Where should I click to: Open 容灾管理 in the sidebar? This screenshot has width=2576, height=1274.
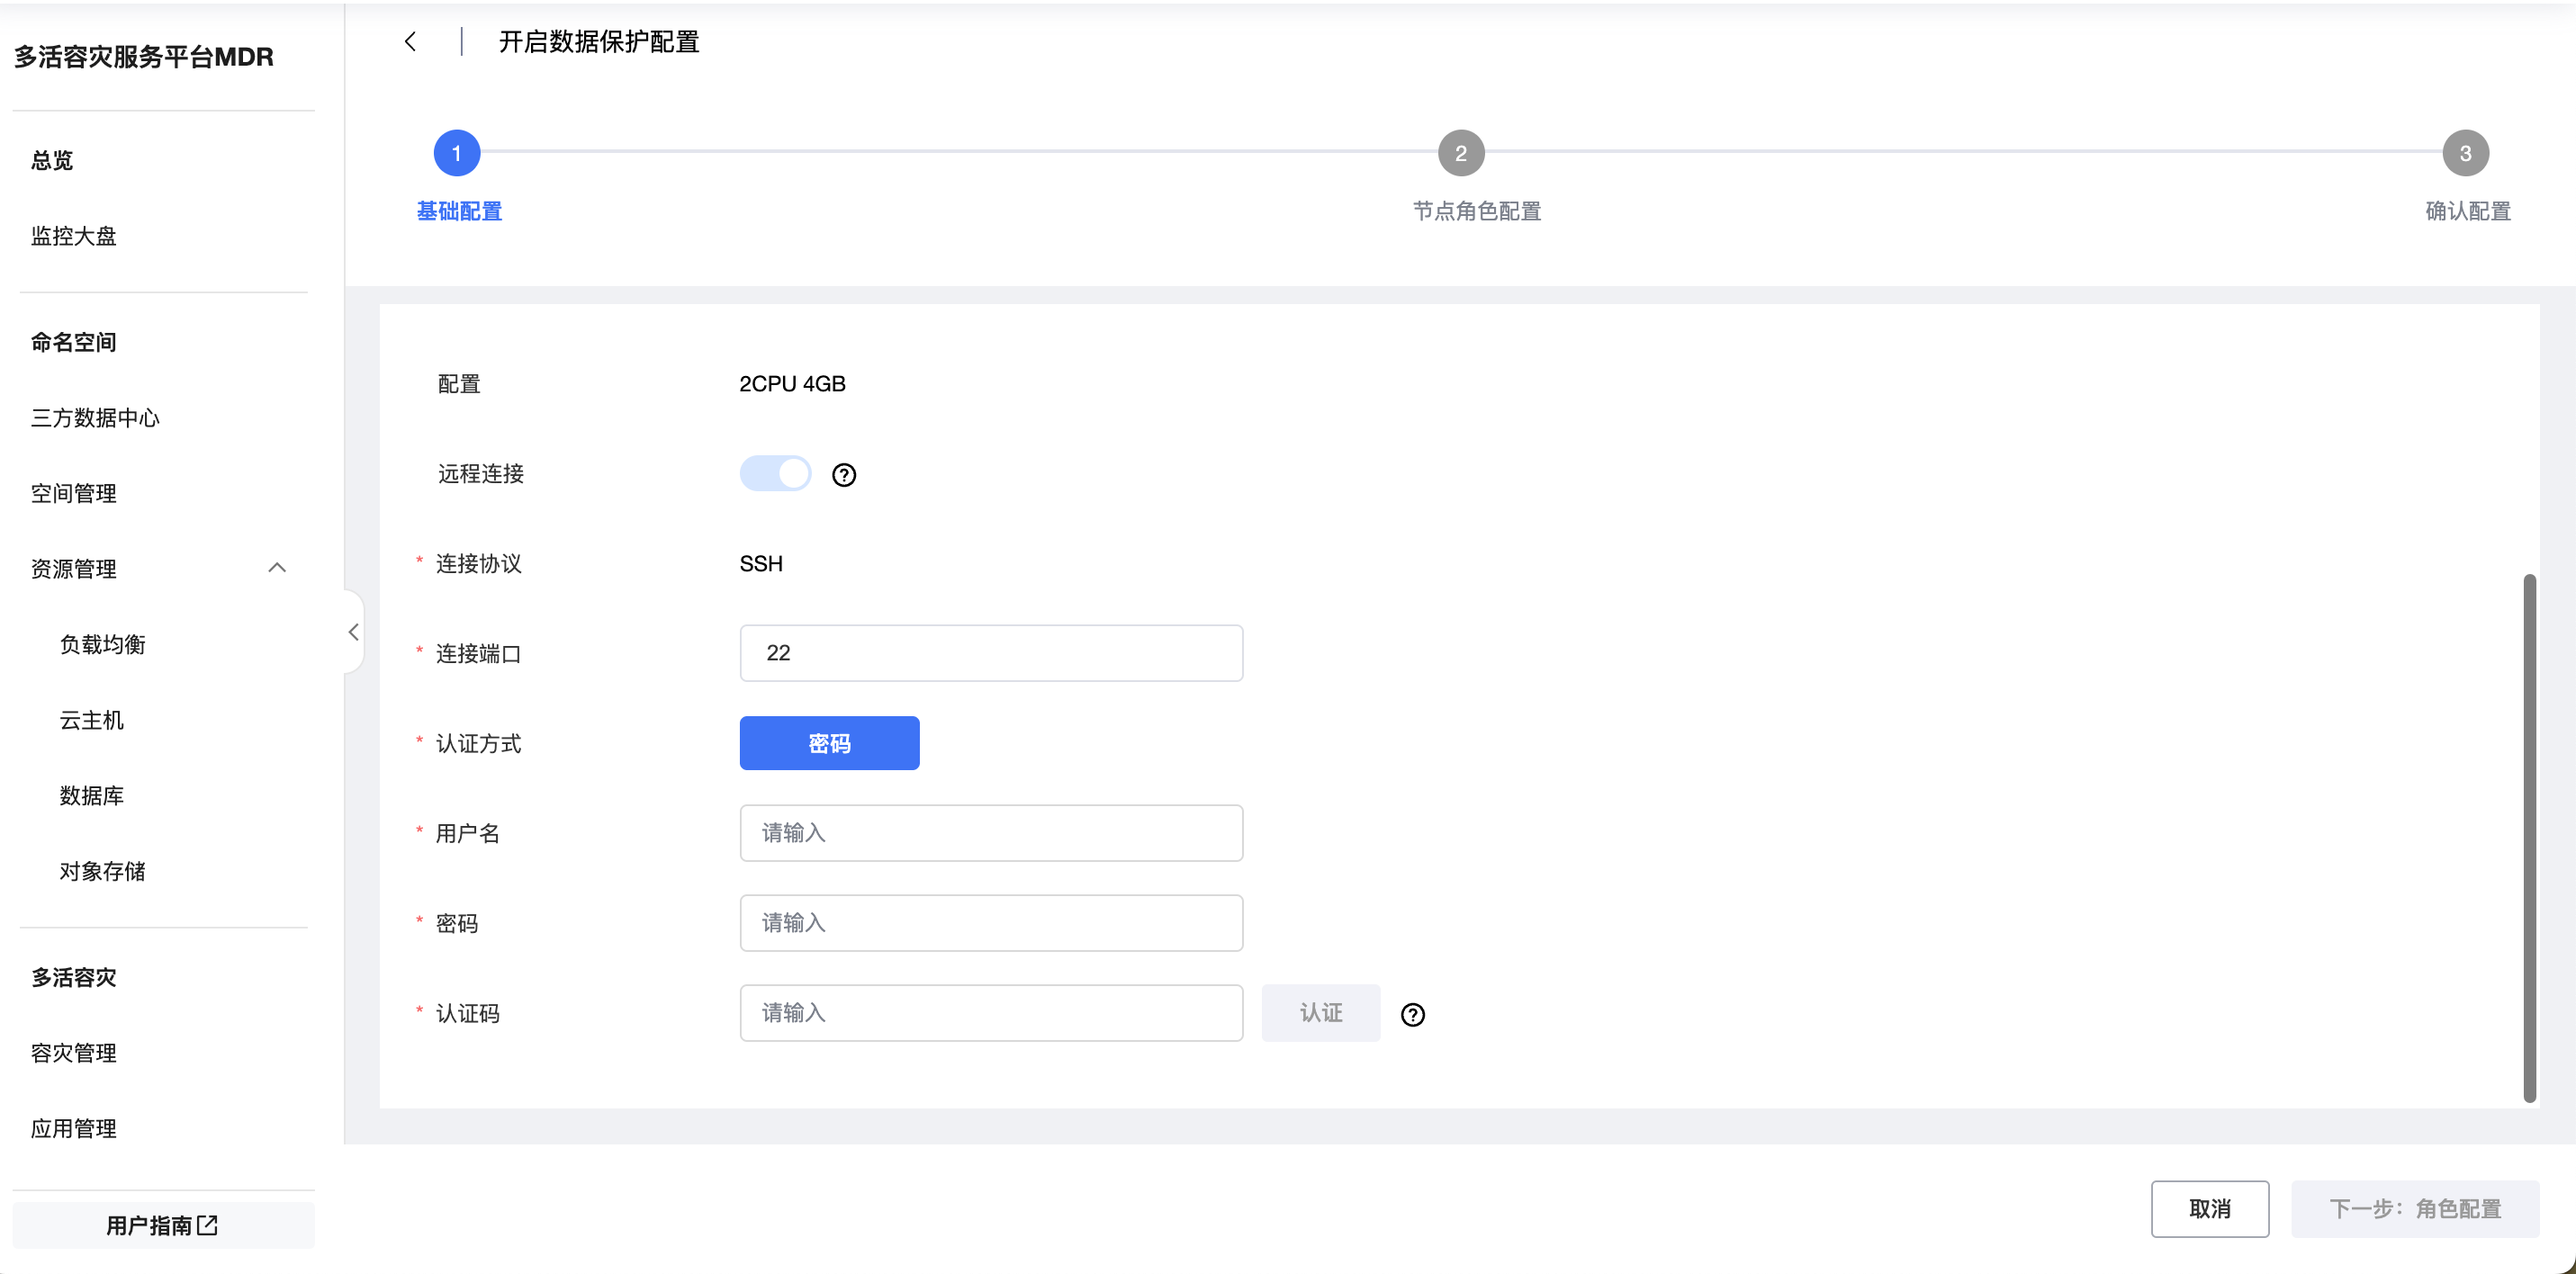click(74, 1053)
